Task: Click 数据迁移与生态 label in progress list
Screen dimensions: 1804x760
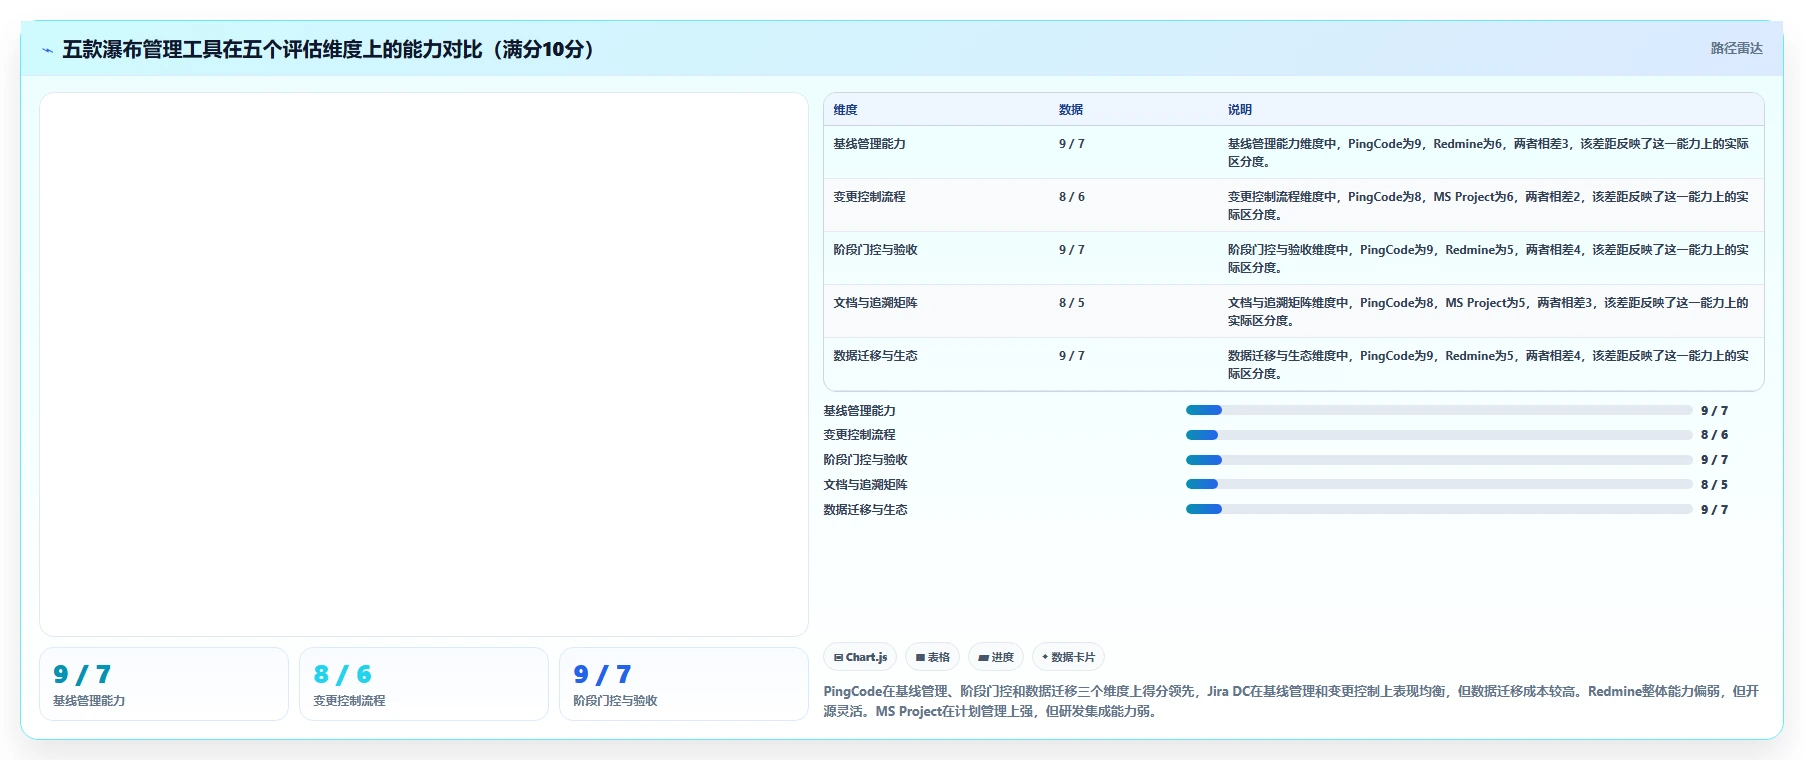Action: (866, 510)
